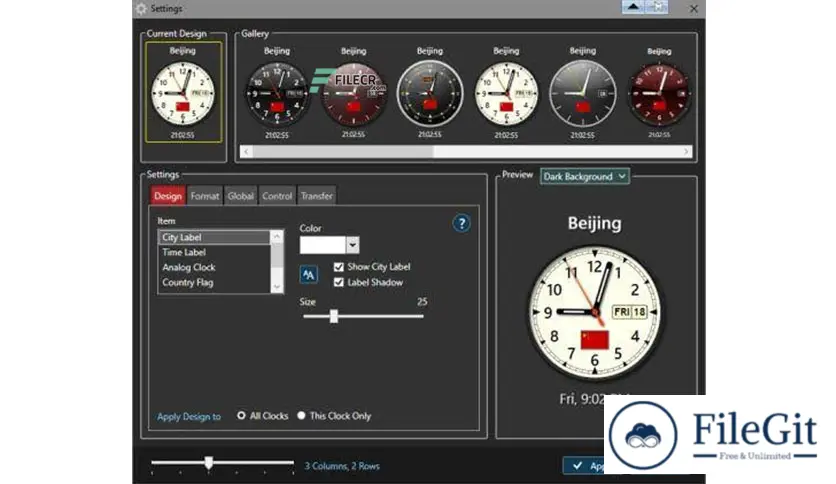Screen dimensions: 836x484
Task: Click the Size slider handle
Action: click(x=334, y=316)
